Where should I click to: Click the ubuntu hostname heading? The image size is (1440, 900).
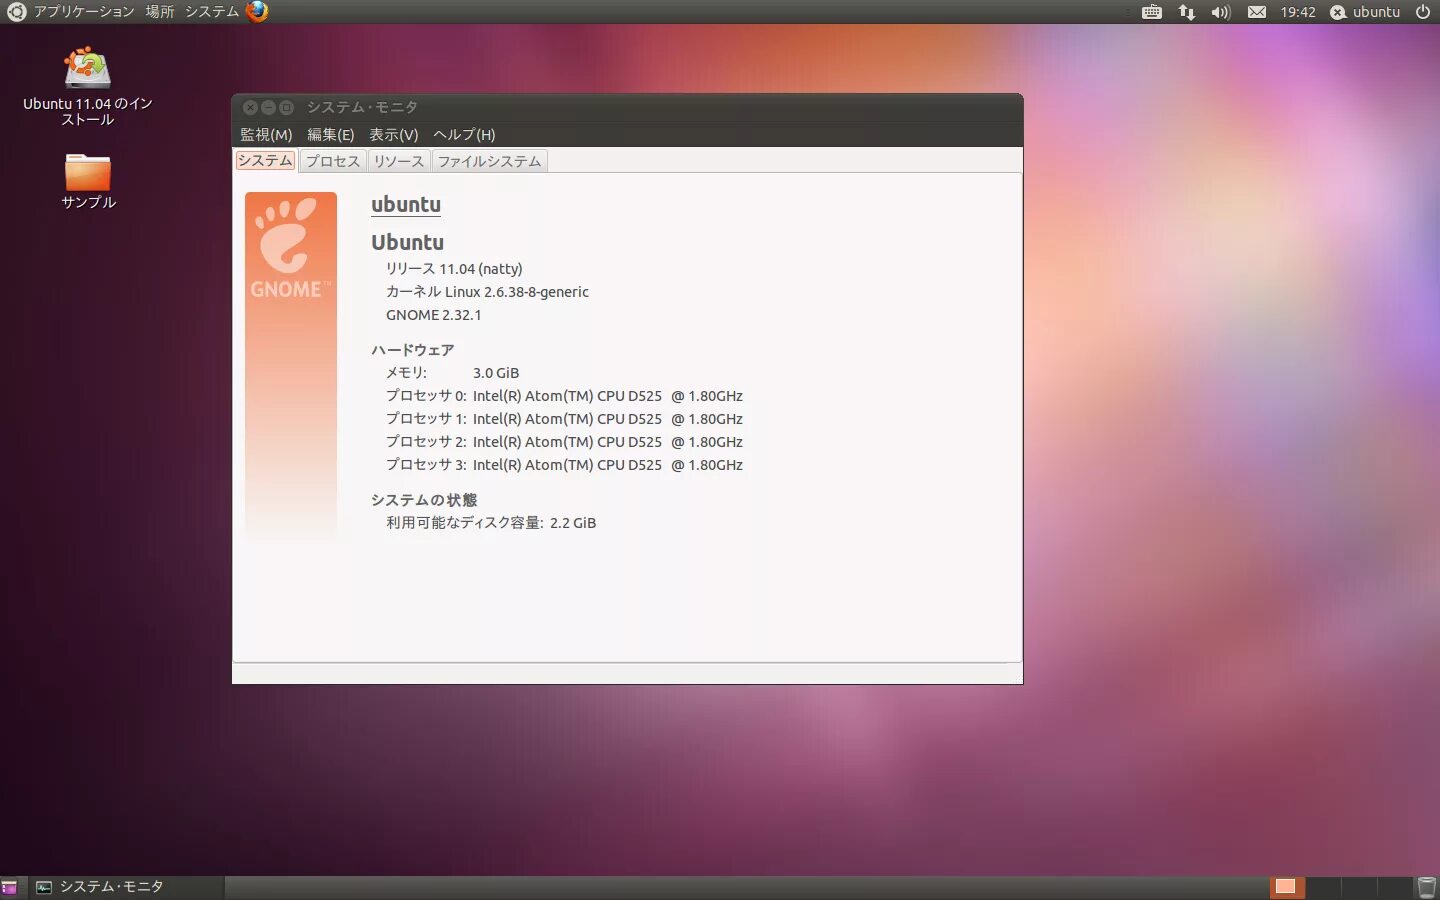click(x=406, y=205)
